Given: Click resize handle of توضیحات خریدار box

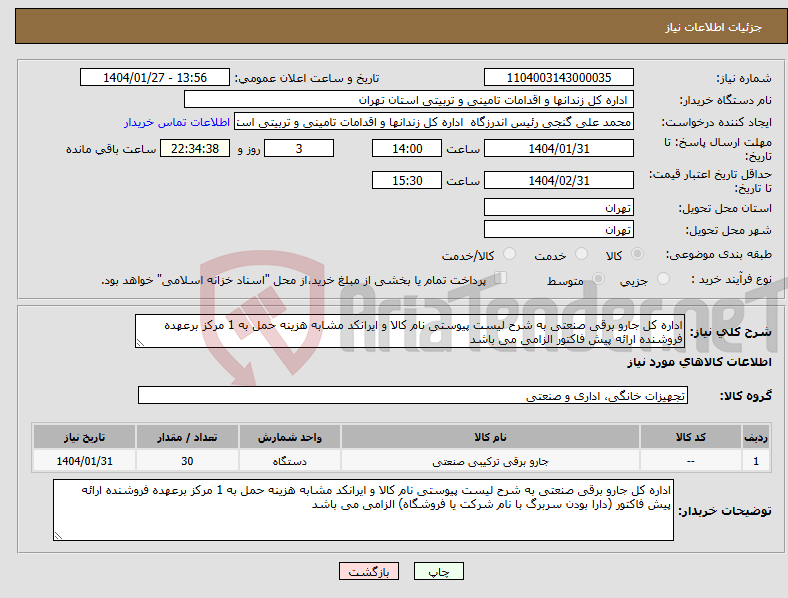Looking at the screenshot, I should pos(58,536).
